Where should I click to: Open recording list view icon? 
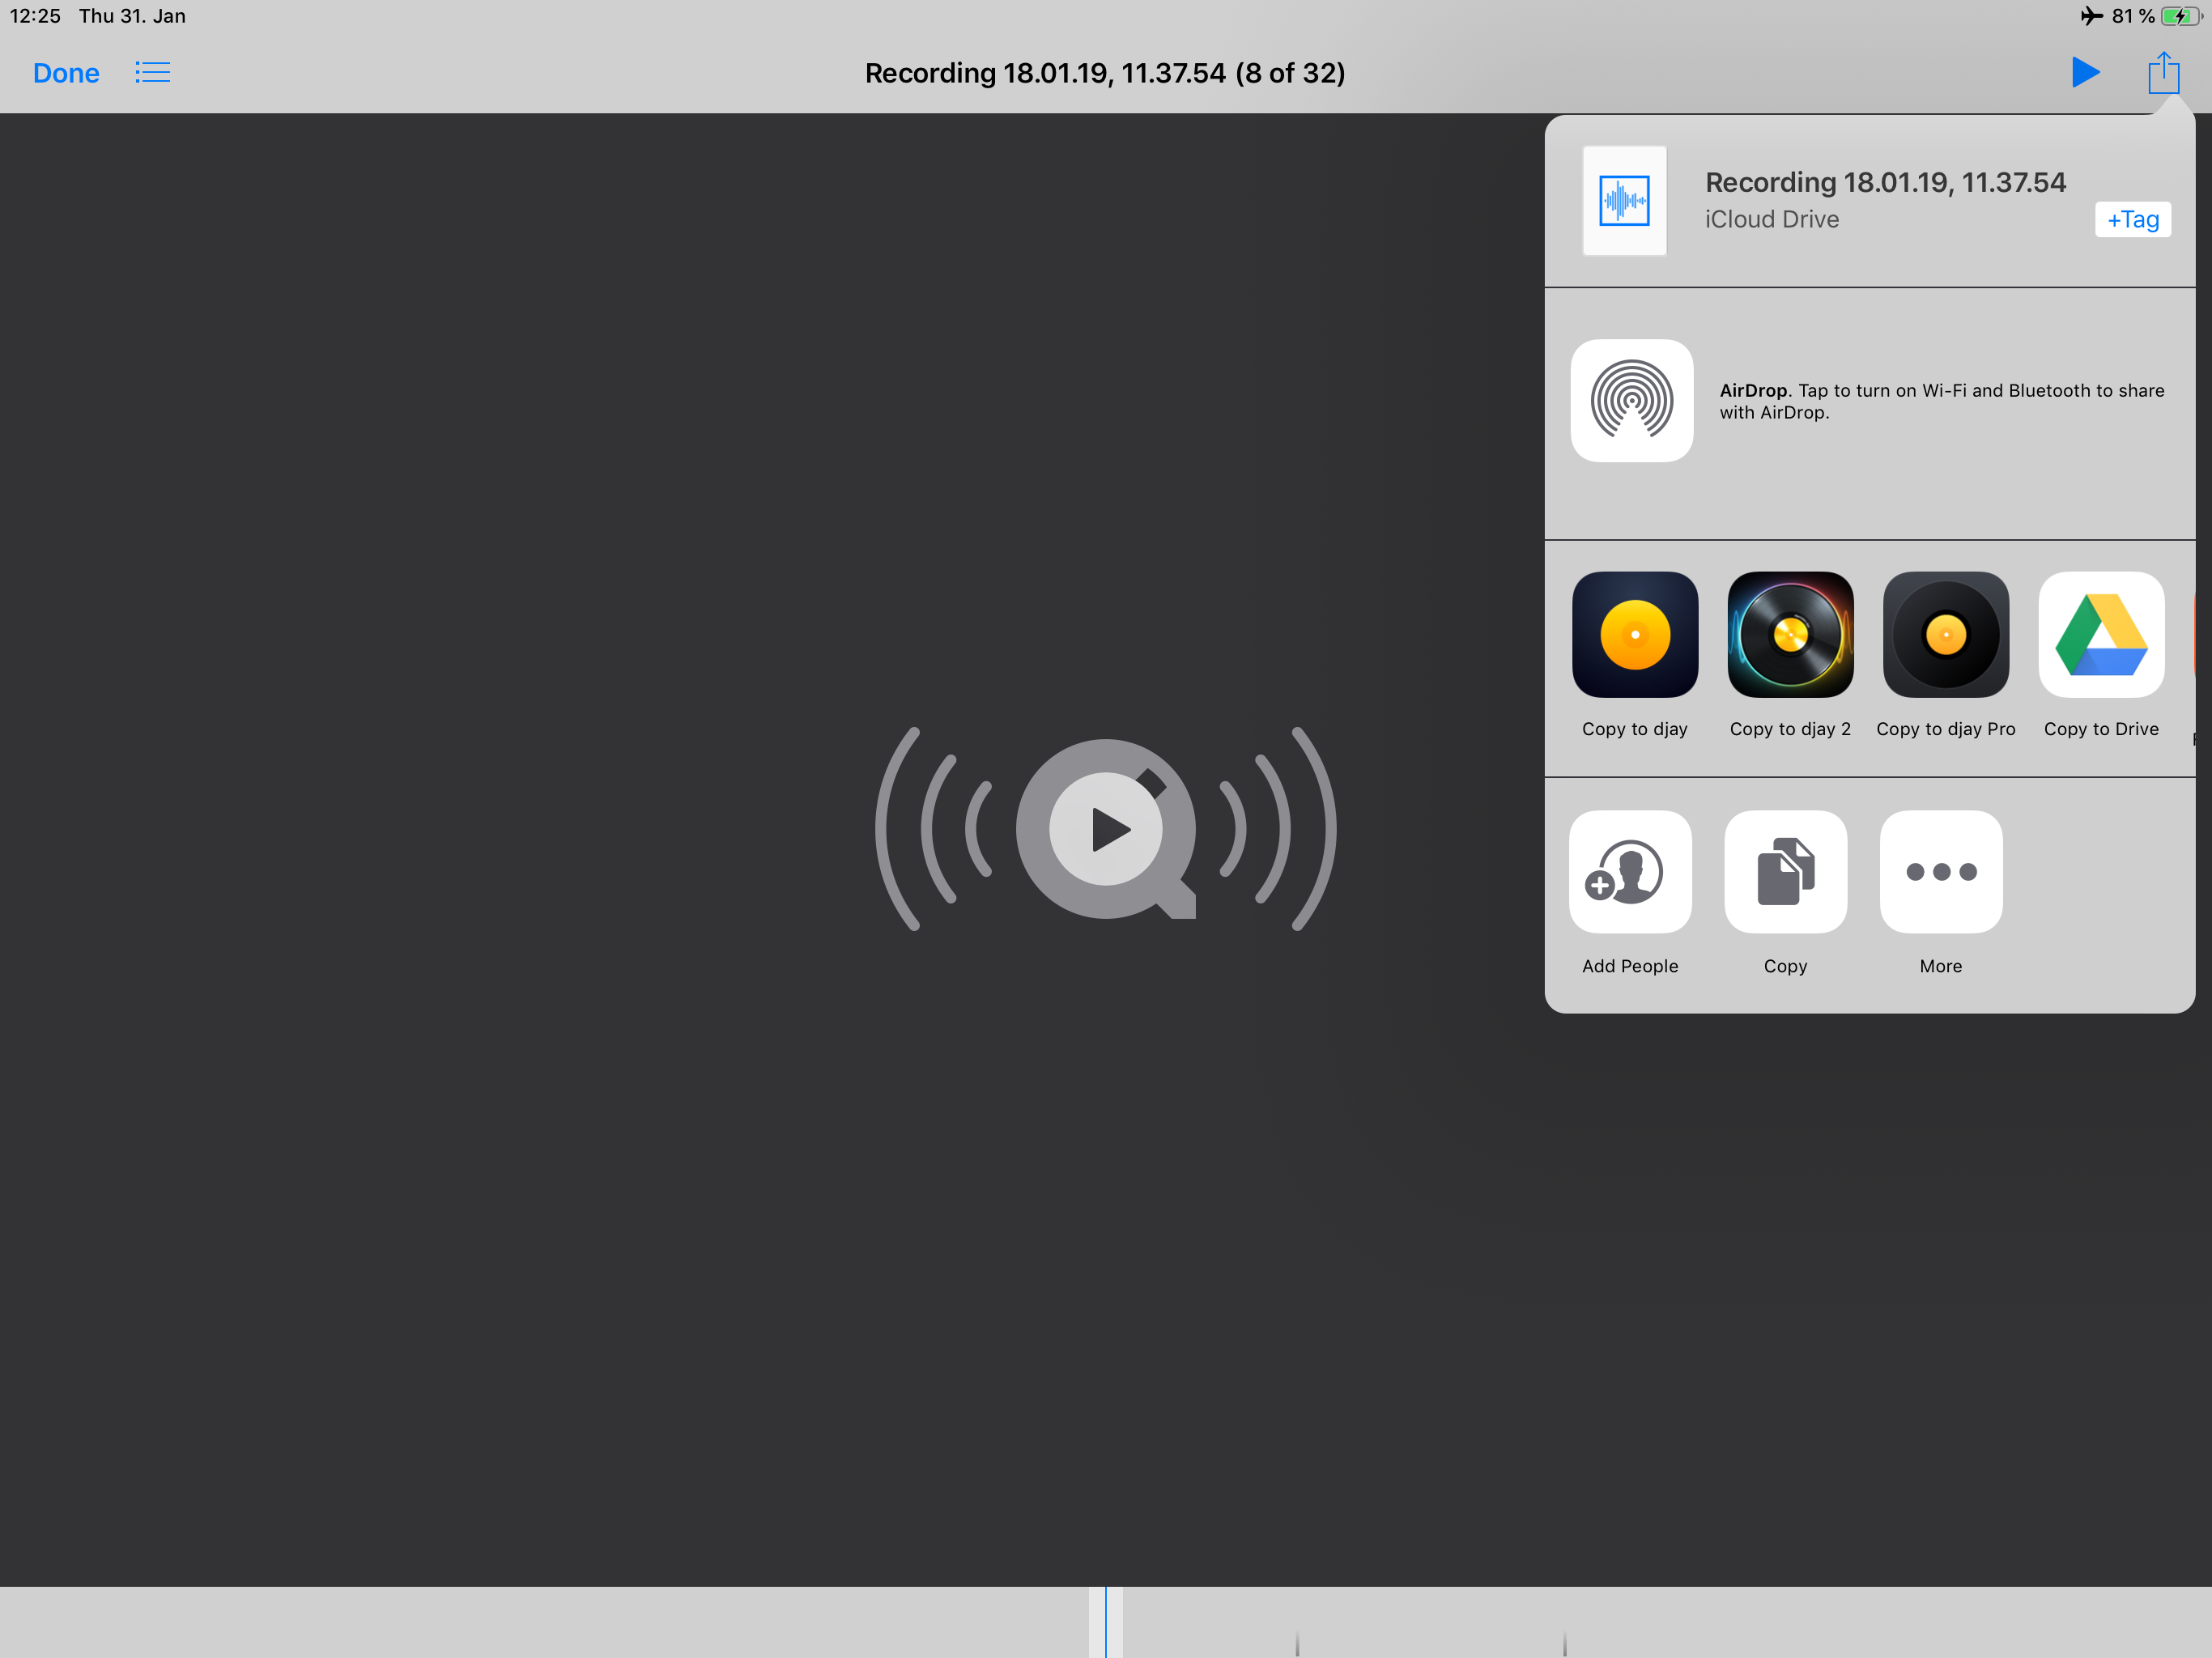click(153, 71)
